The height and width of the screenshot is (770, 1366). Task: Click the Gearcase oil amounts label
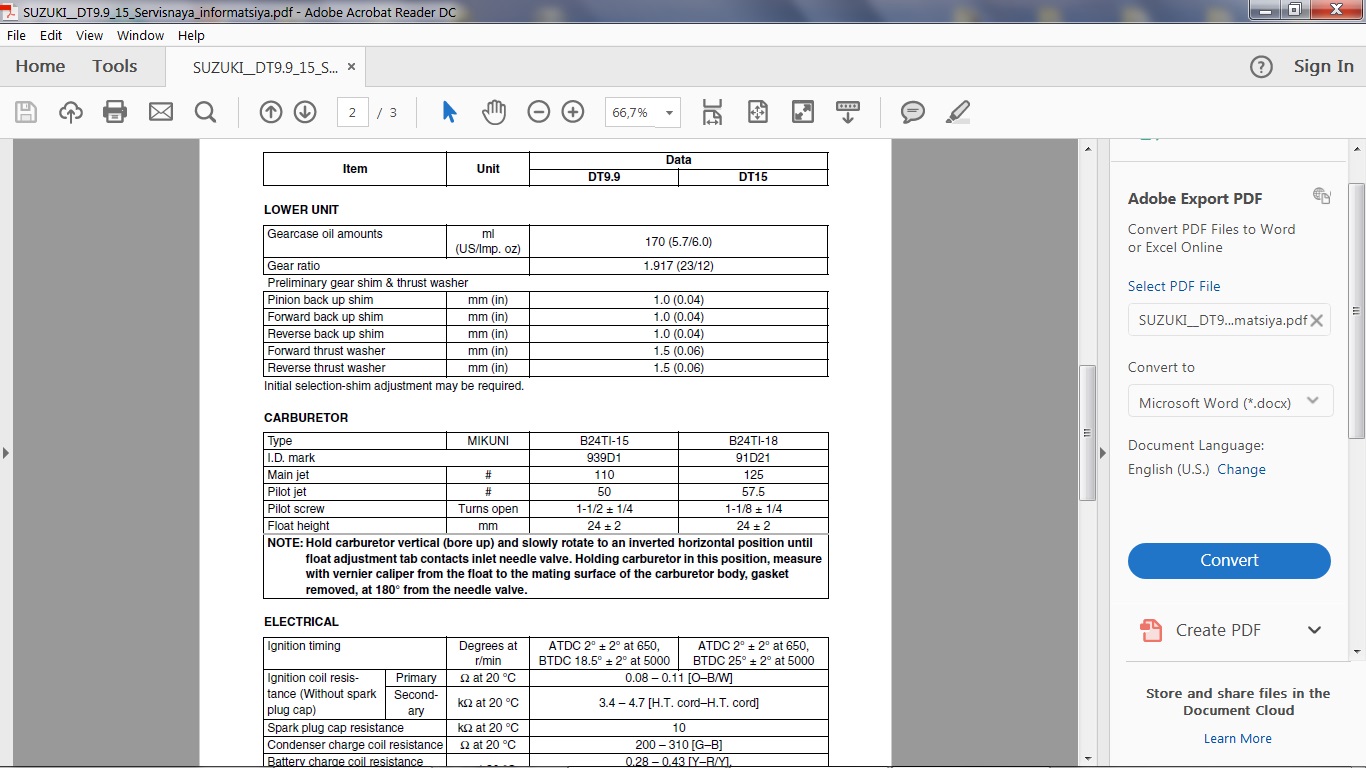[x=325, y=234]
